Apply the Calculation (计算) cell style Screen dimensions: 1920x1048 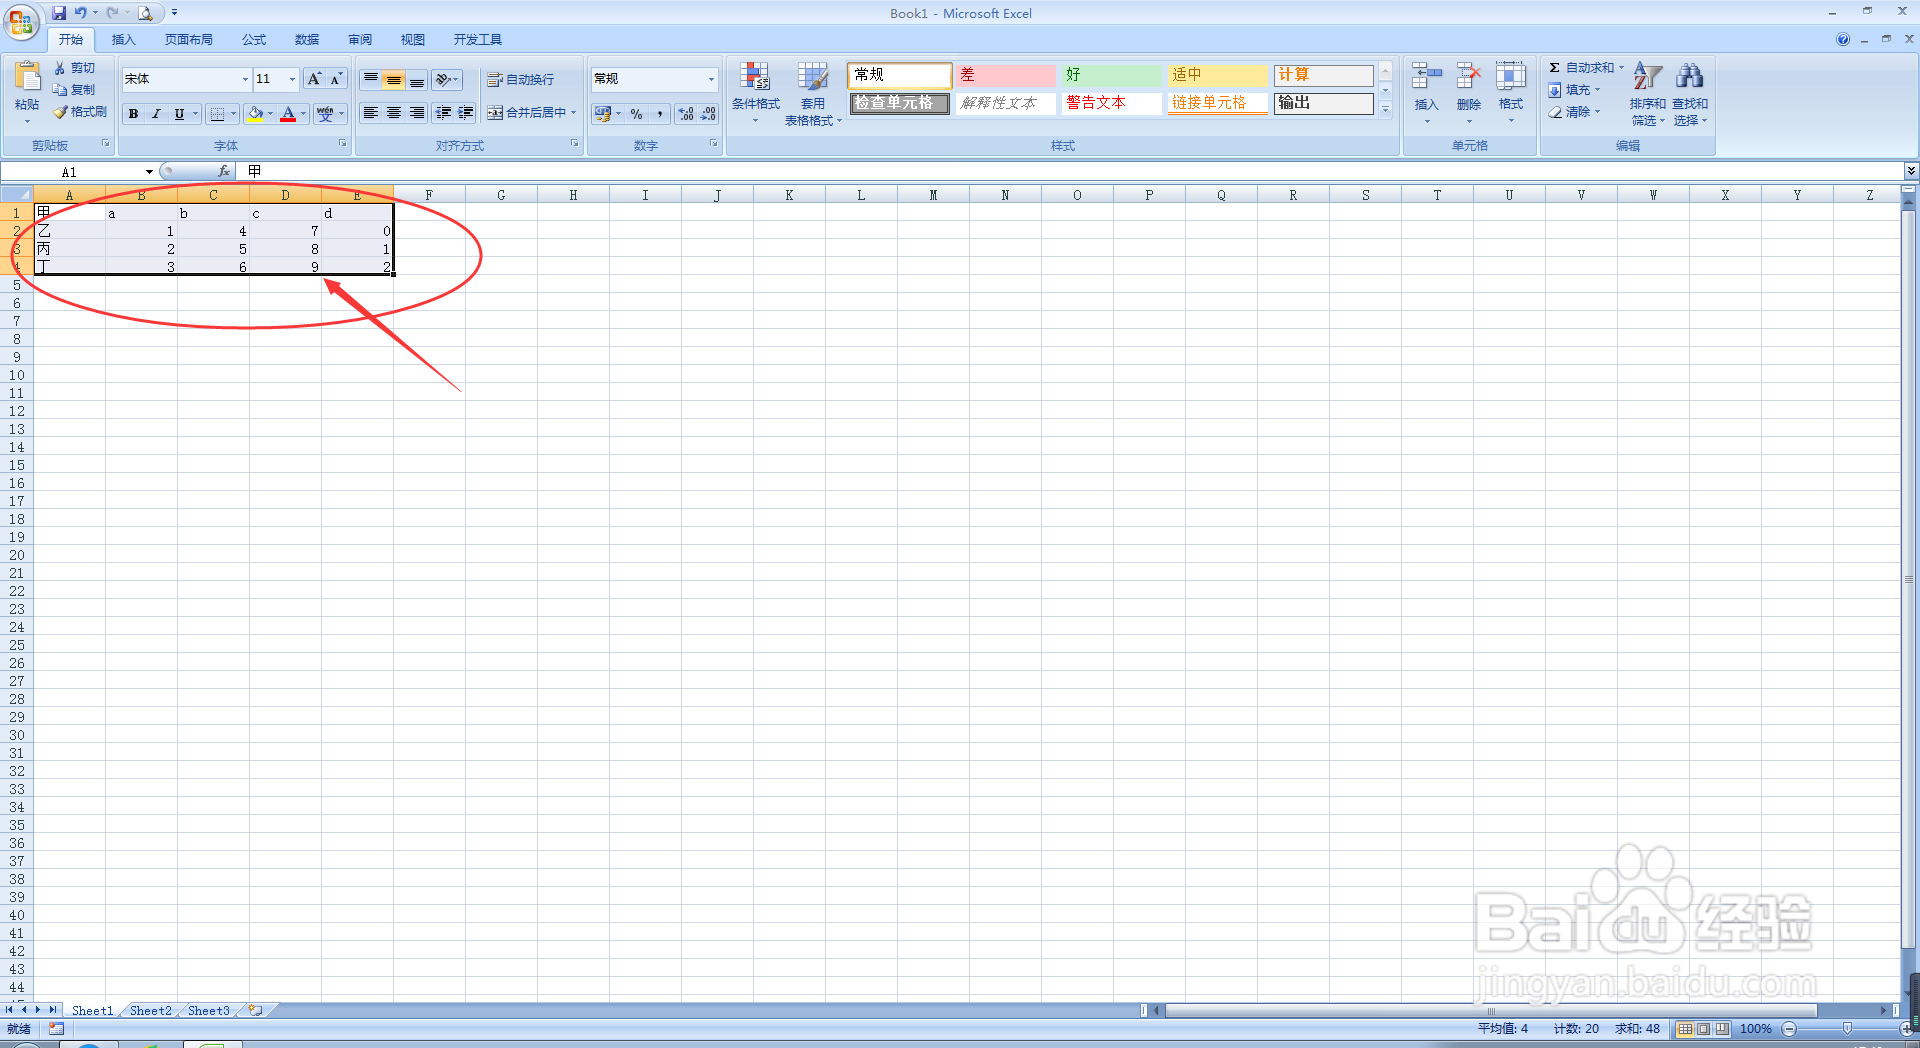(1323, 75)
